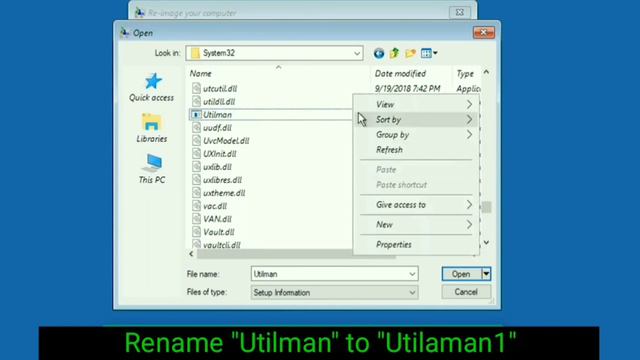
Task: Expand the Look in System32 dropdown
Action: [357, 53]
